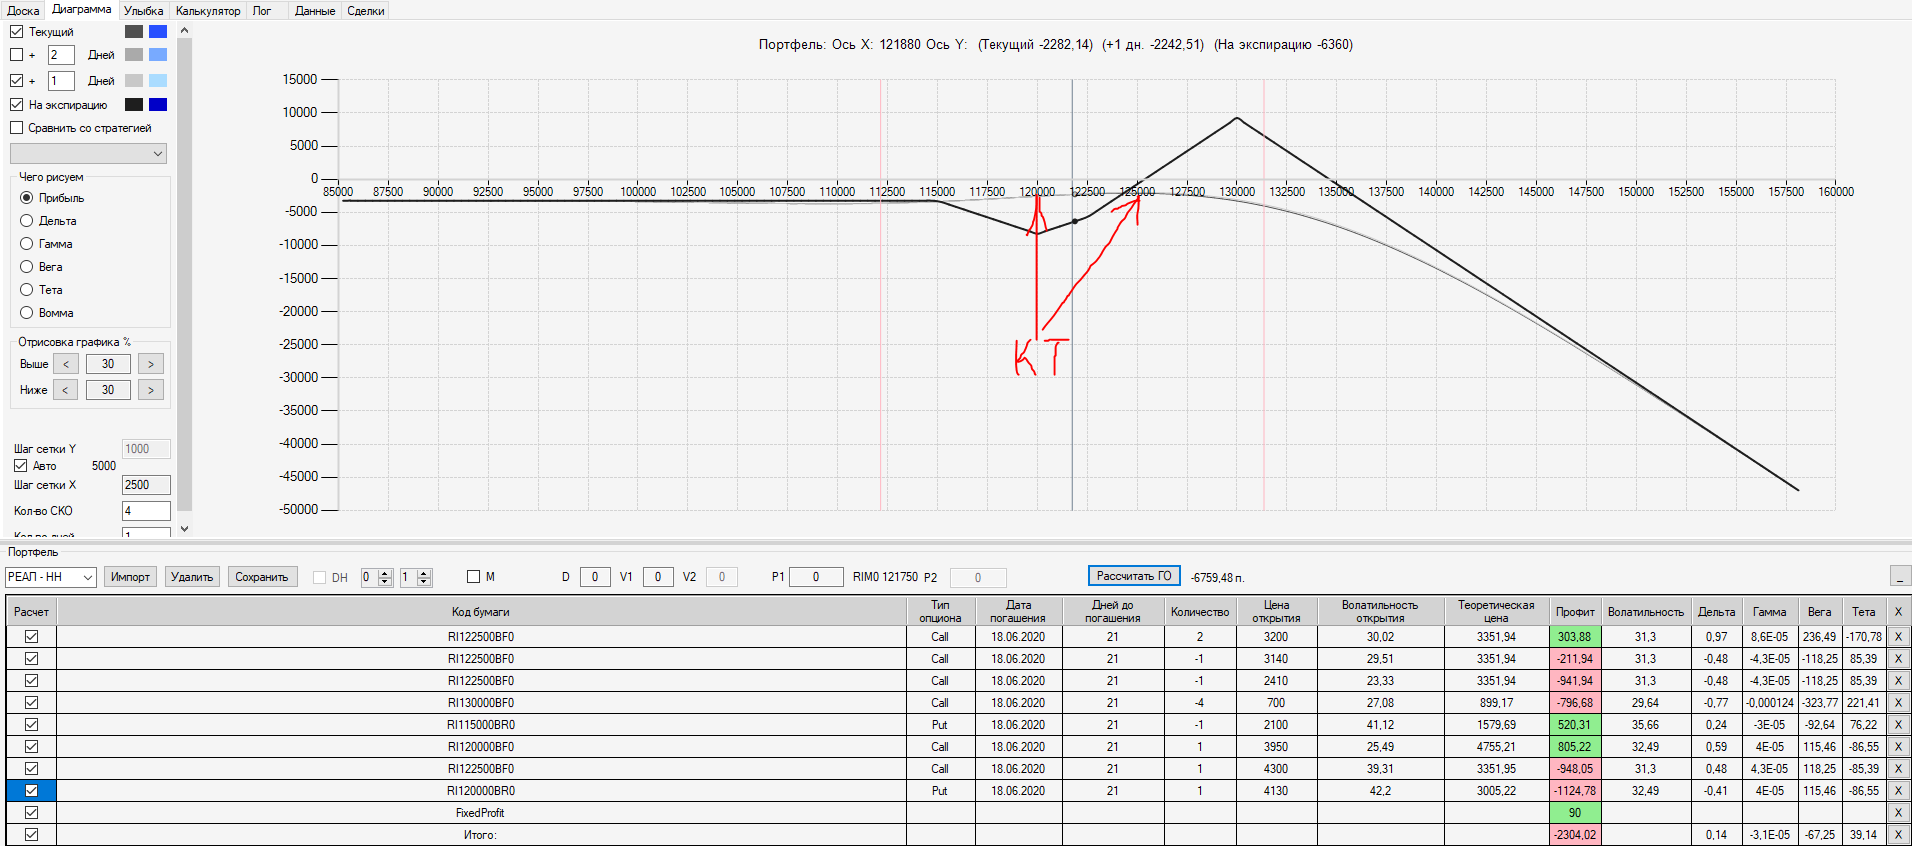This screenshot has height=846, width=1912.
Task: Click the Рассчитать ГО button
Action: click(x=1134, y=576)
